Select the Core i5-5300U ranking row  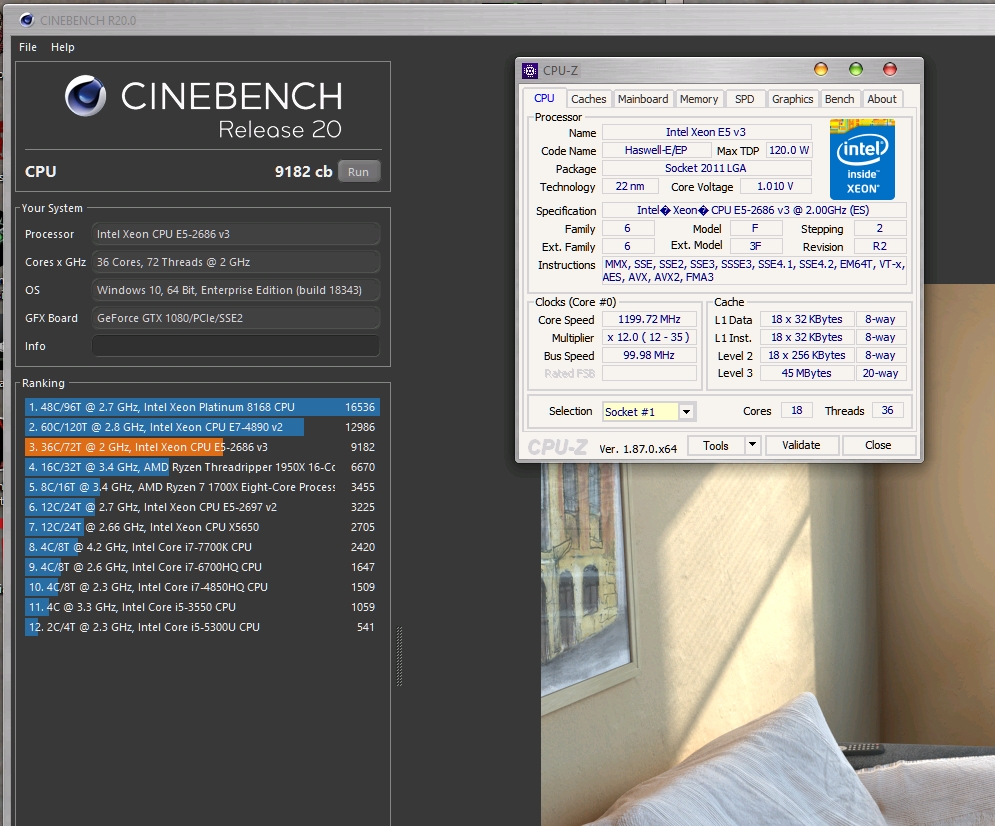[202, 627]
